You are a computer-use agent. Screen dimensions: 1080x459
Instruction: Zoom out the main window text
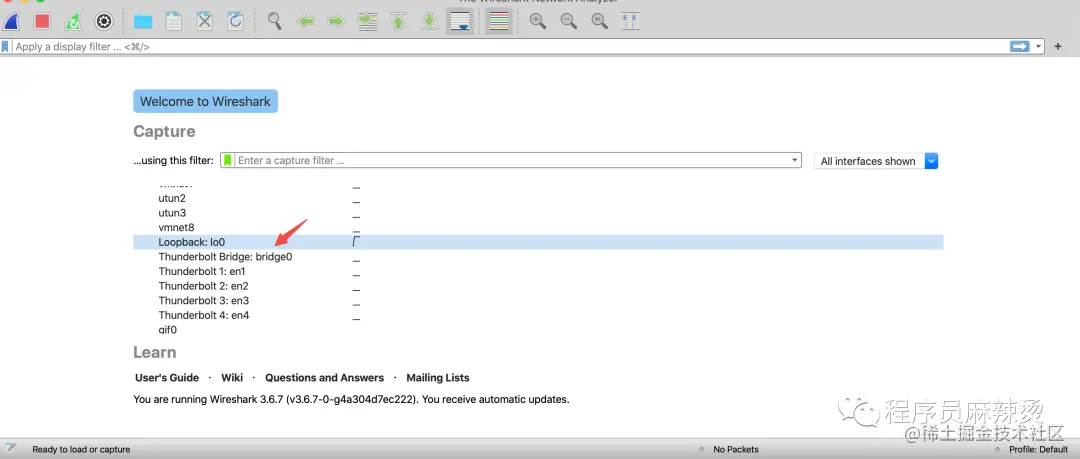tap(568, 21)
